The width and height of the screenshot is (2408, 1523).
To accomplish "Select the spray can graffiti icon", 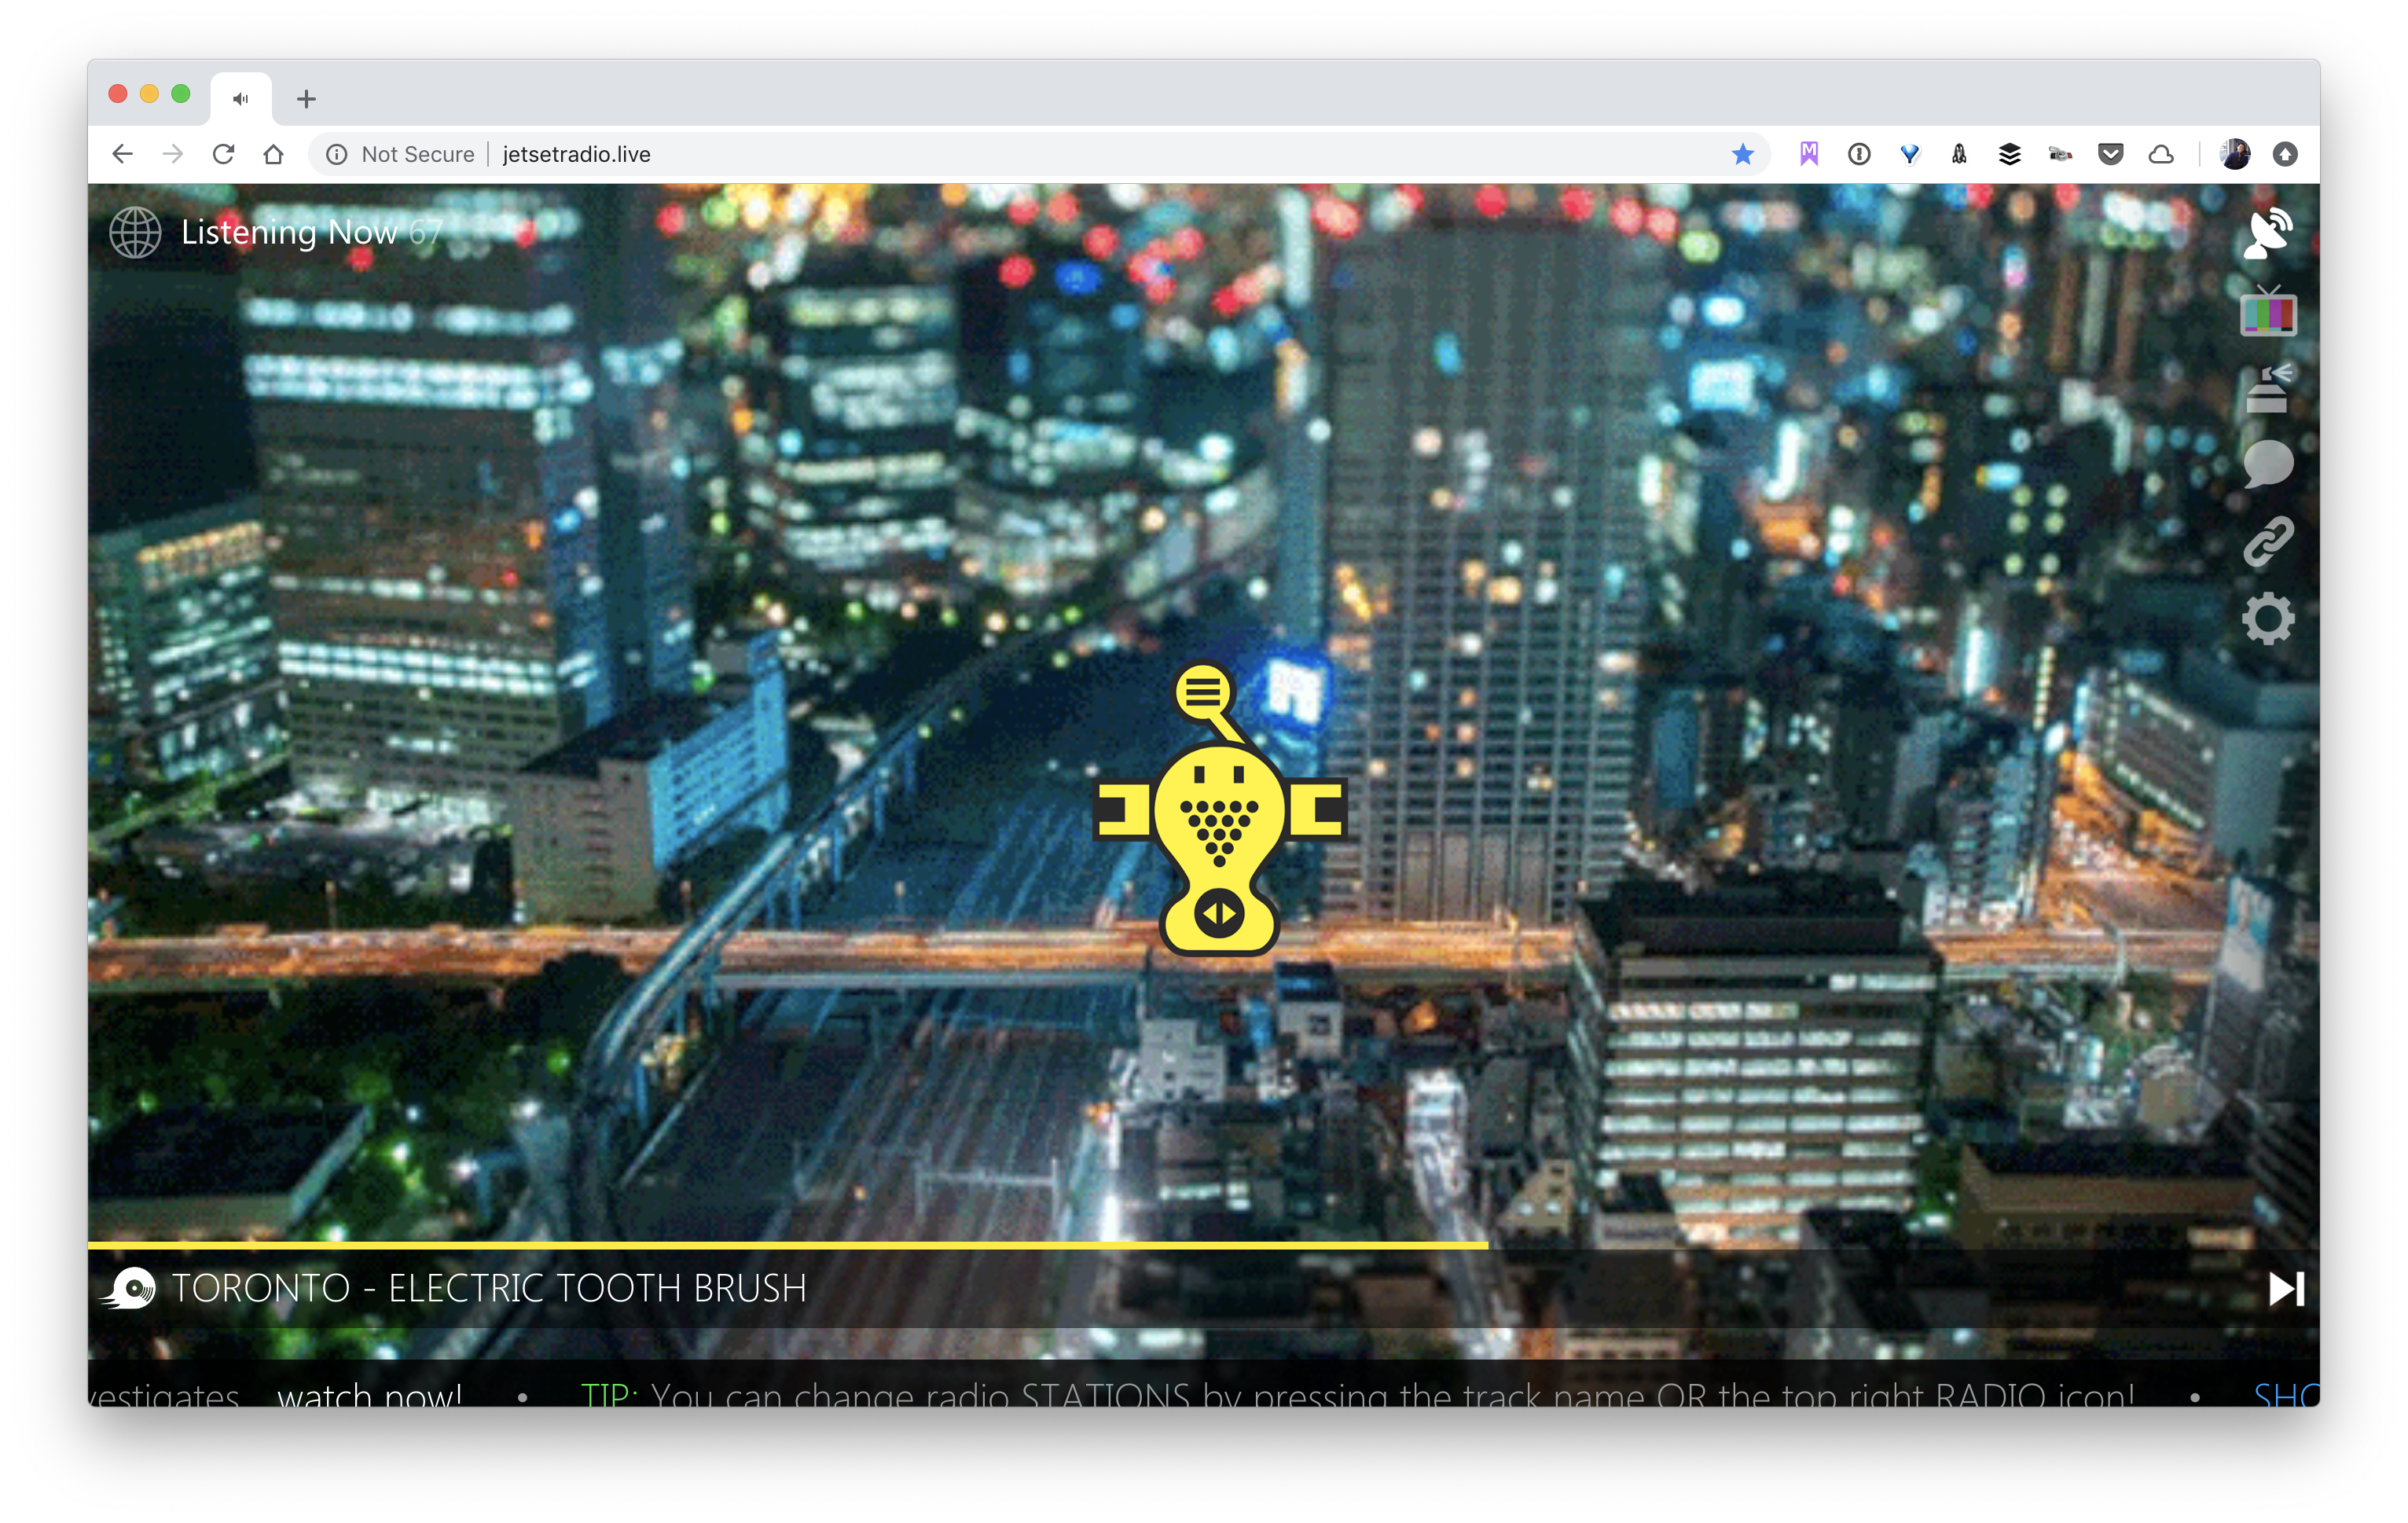I will (2268, 388).
